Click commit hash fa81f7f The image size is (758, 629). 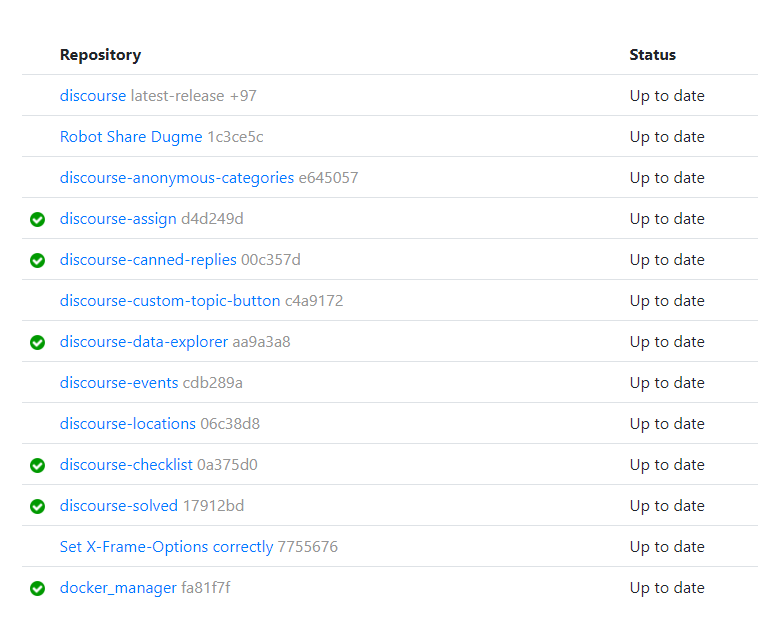(x=205, y=588)
